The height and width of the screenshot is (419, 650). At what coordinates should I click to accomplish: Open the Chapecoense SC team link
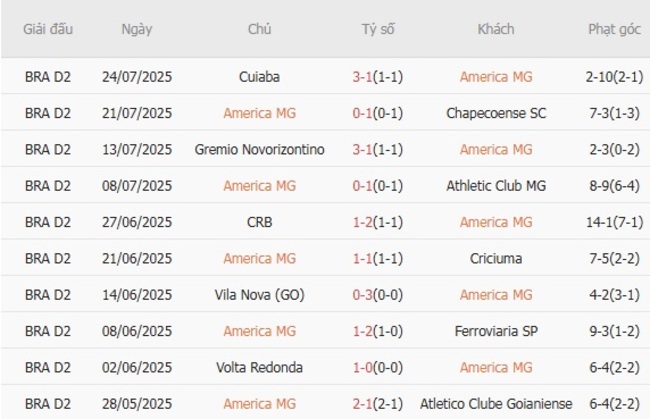tap(495, 113)
